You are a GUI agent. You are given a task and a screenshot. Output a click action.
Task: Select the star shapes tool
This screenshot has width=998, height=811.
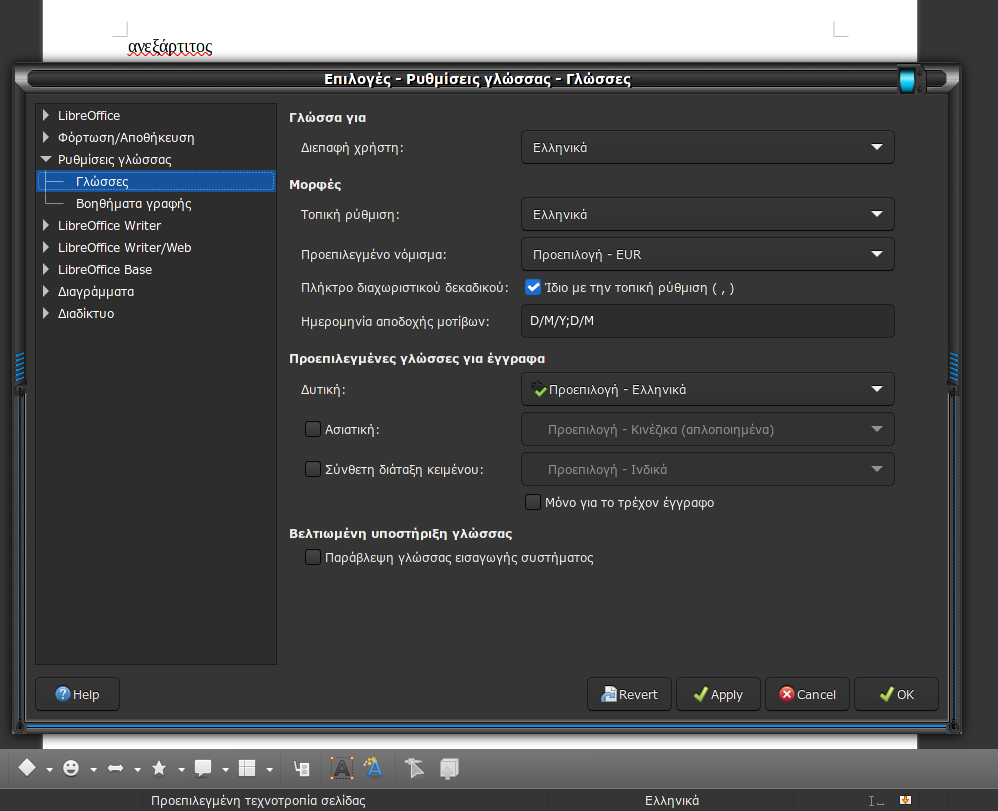pos(159,768)
